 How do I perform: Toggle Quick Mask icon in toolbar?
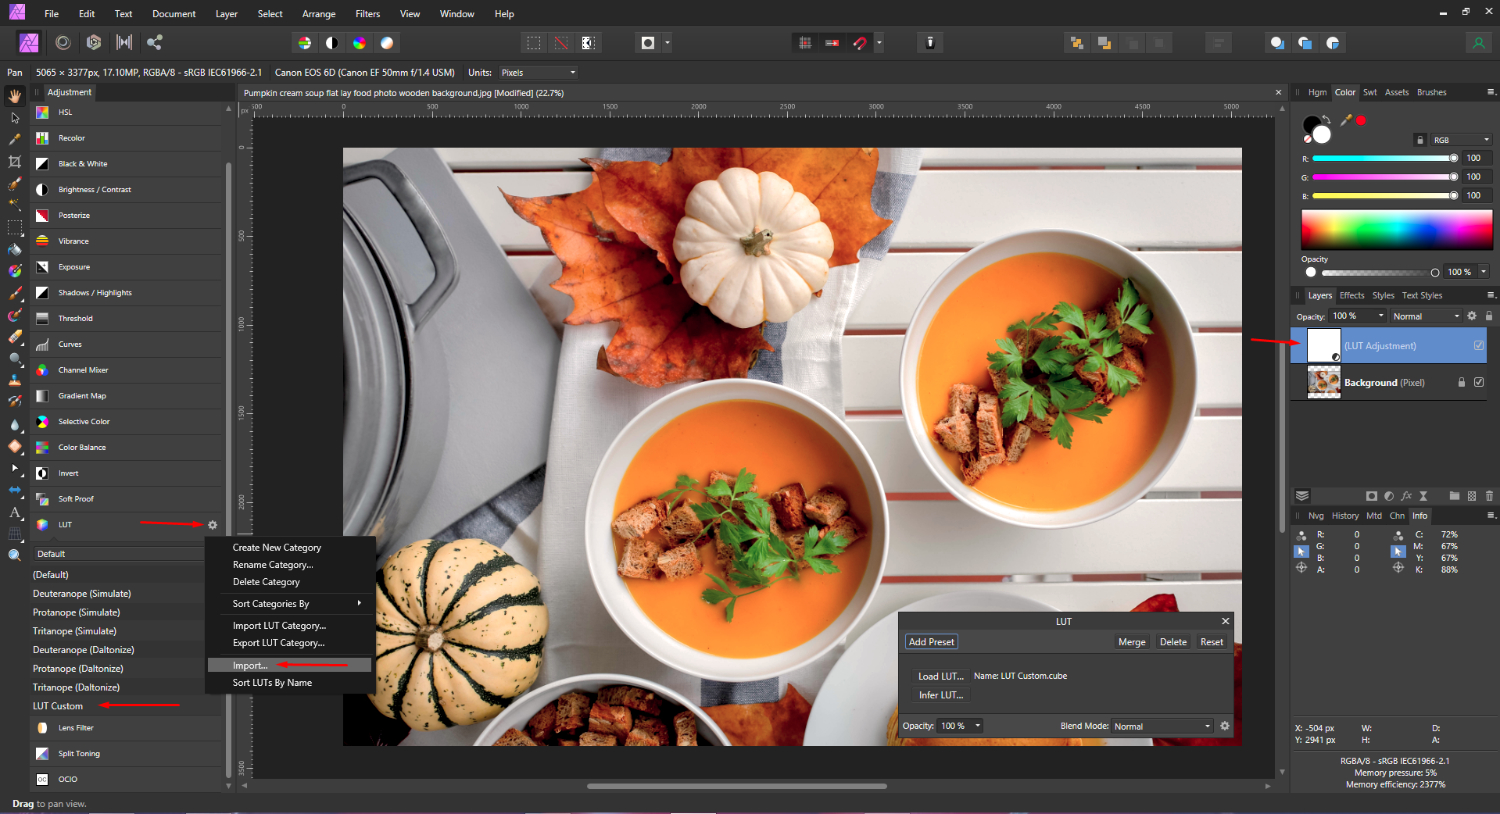coord(648,43)
